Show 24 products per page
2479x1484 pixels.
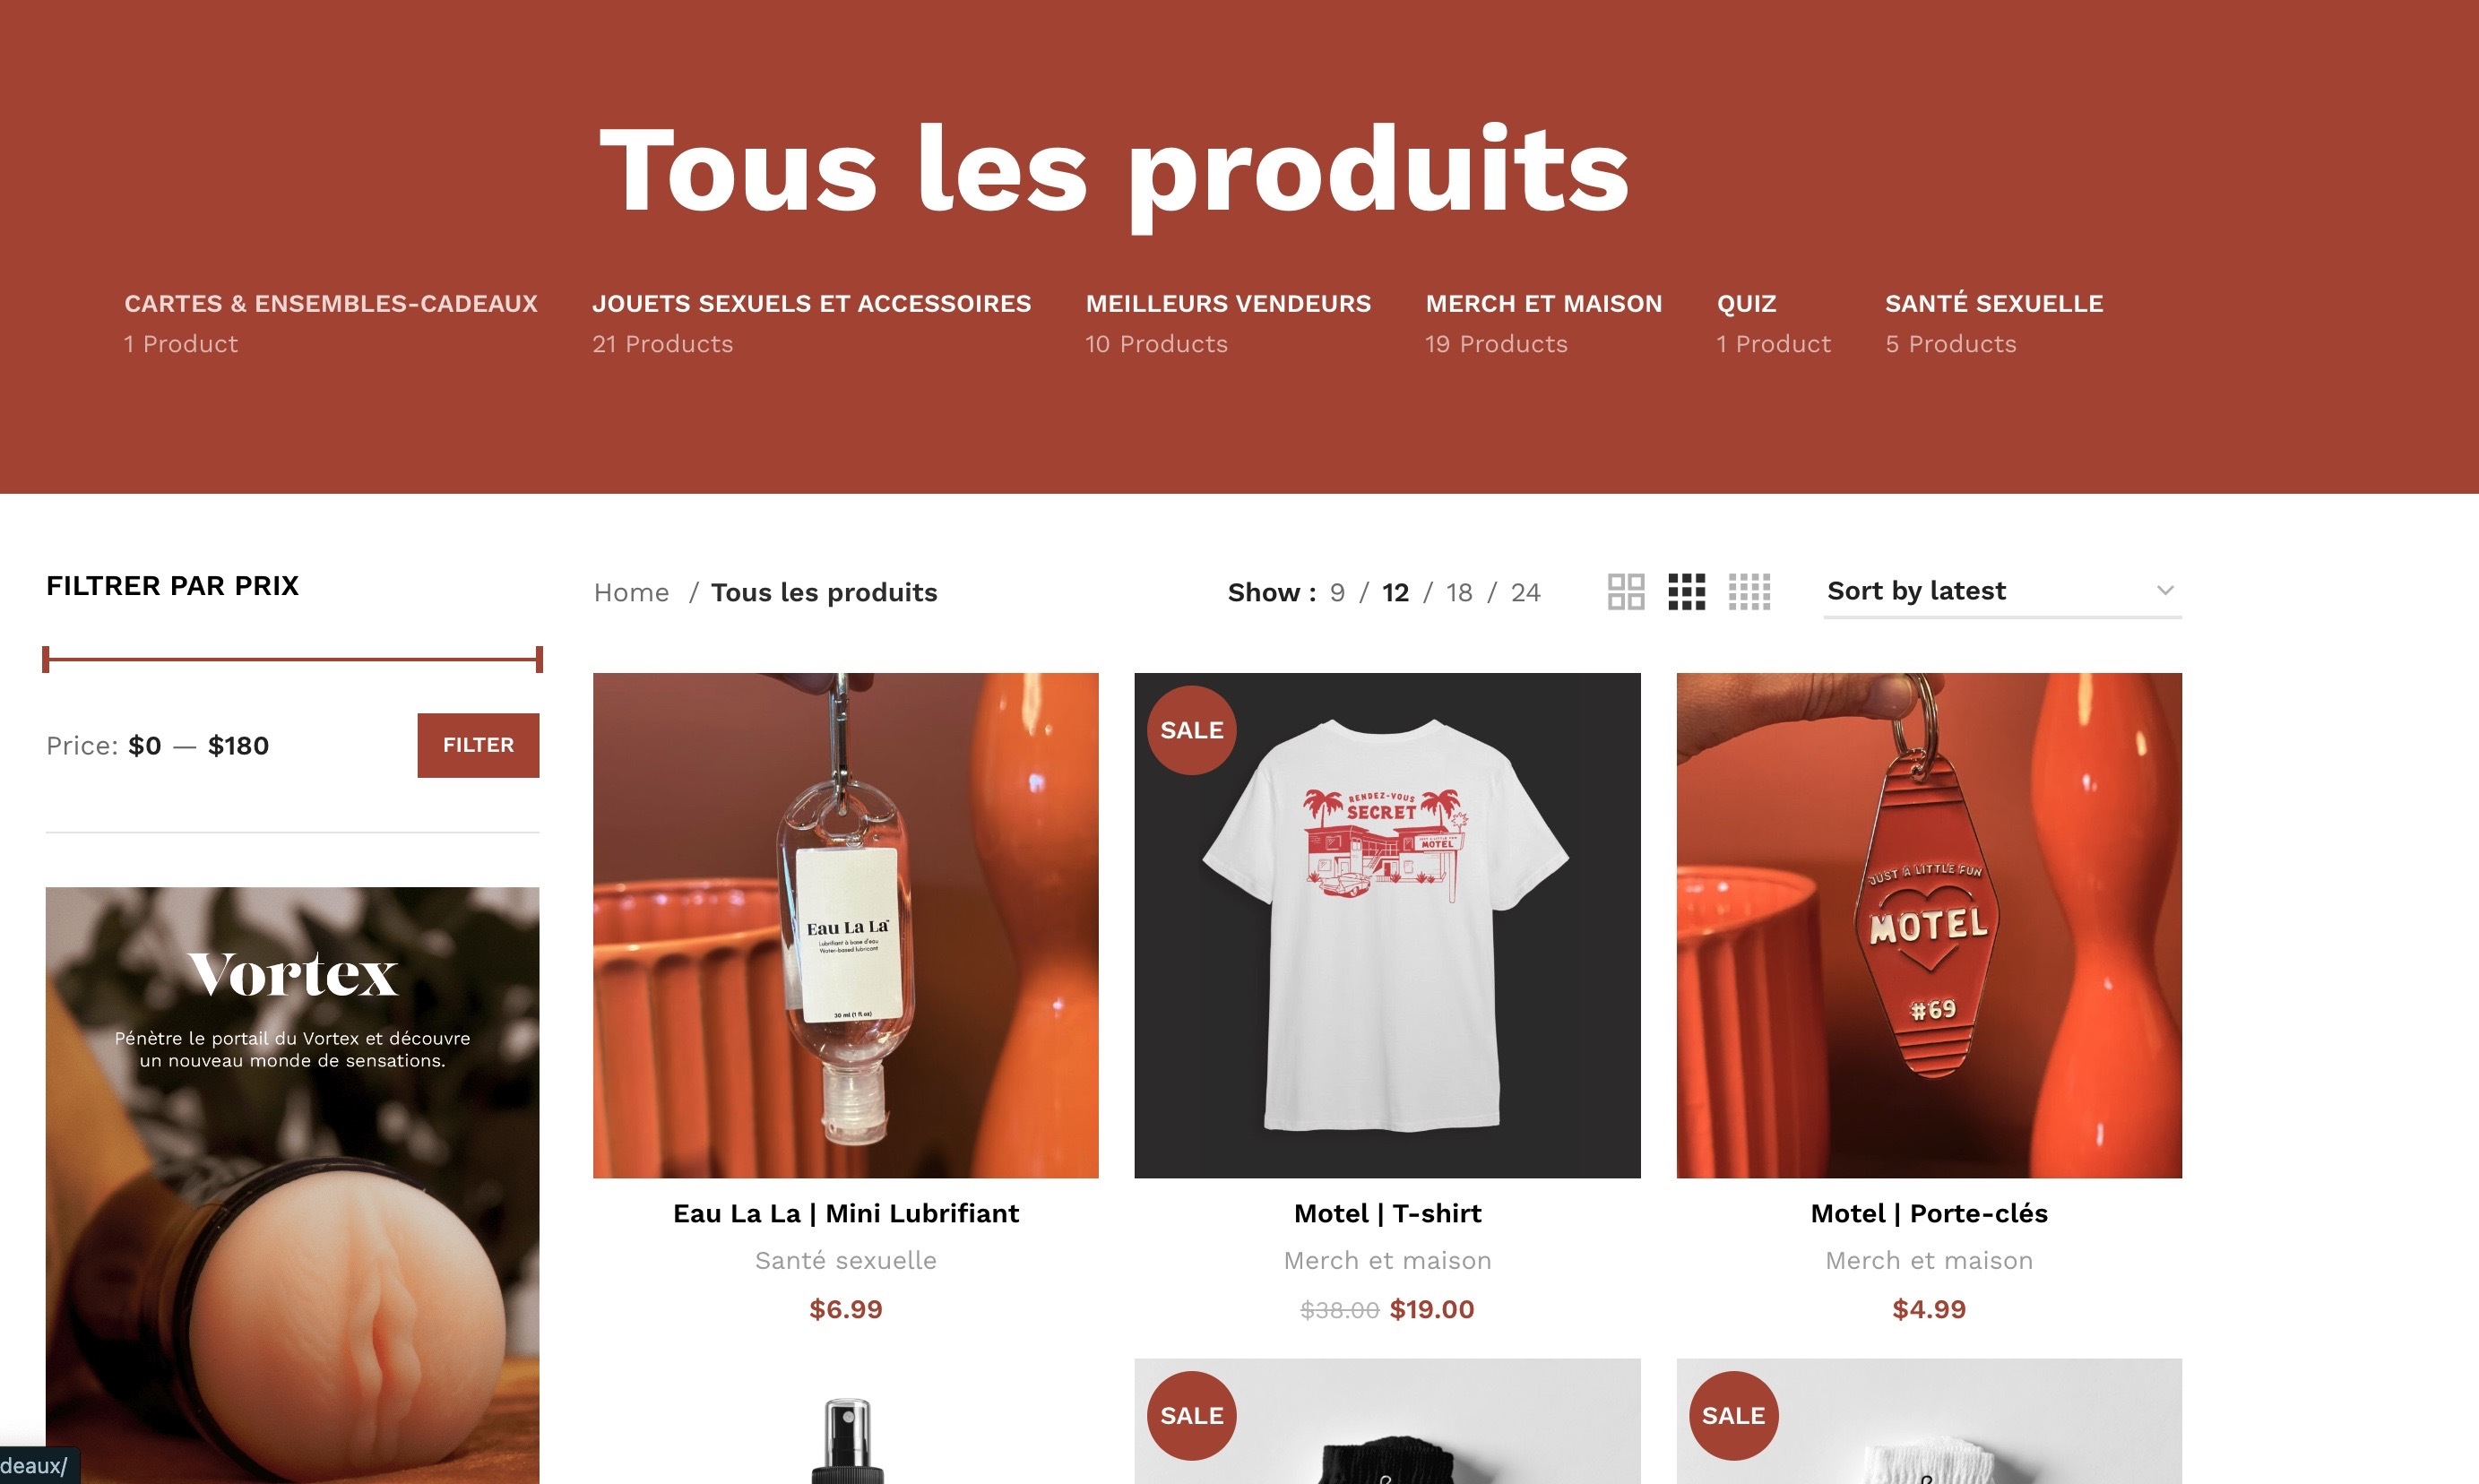click(1525, 593)
